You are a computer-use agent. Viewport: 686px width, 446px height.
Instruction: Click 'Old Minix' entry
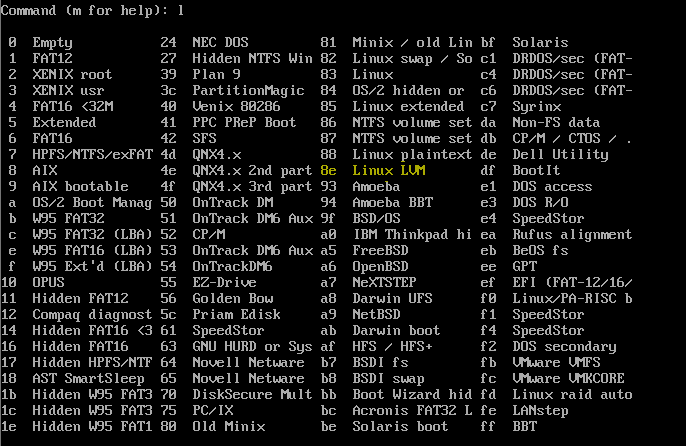tap(229, 426)
